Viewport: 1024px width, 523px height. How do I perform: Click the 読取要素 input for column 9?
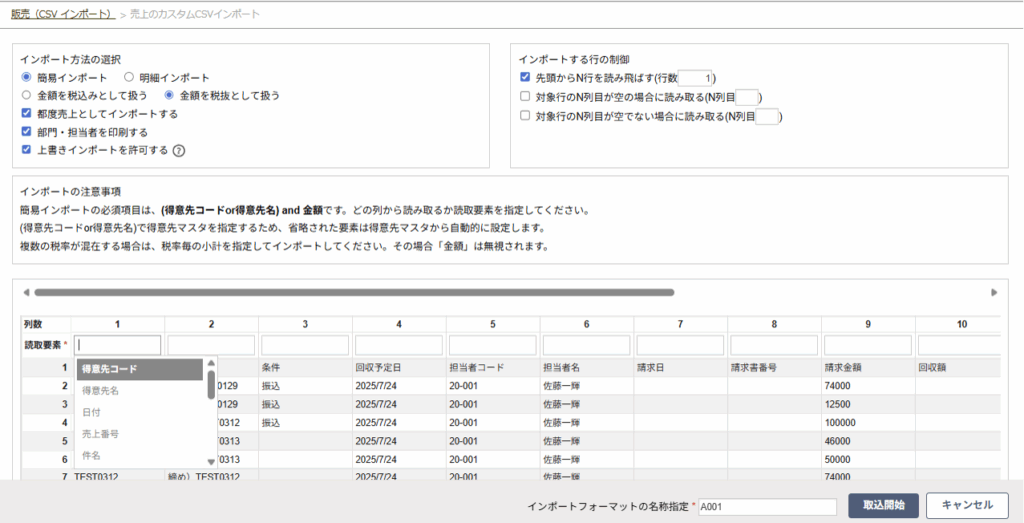coord(867,345)
